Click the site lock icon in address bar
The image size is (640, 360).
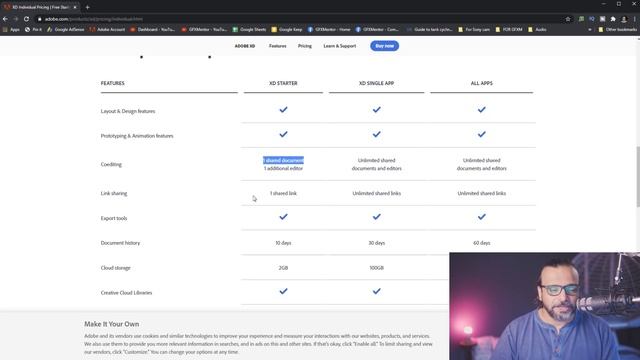coord(40,19)
